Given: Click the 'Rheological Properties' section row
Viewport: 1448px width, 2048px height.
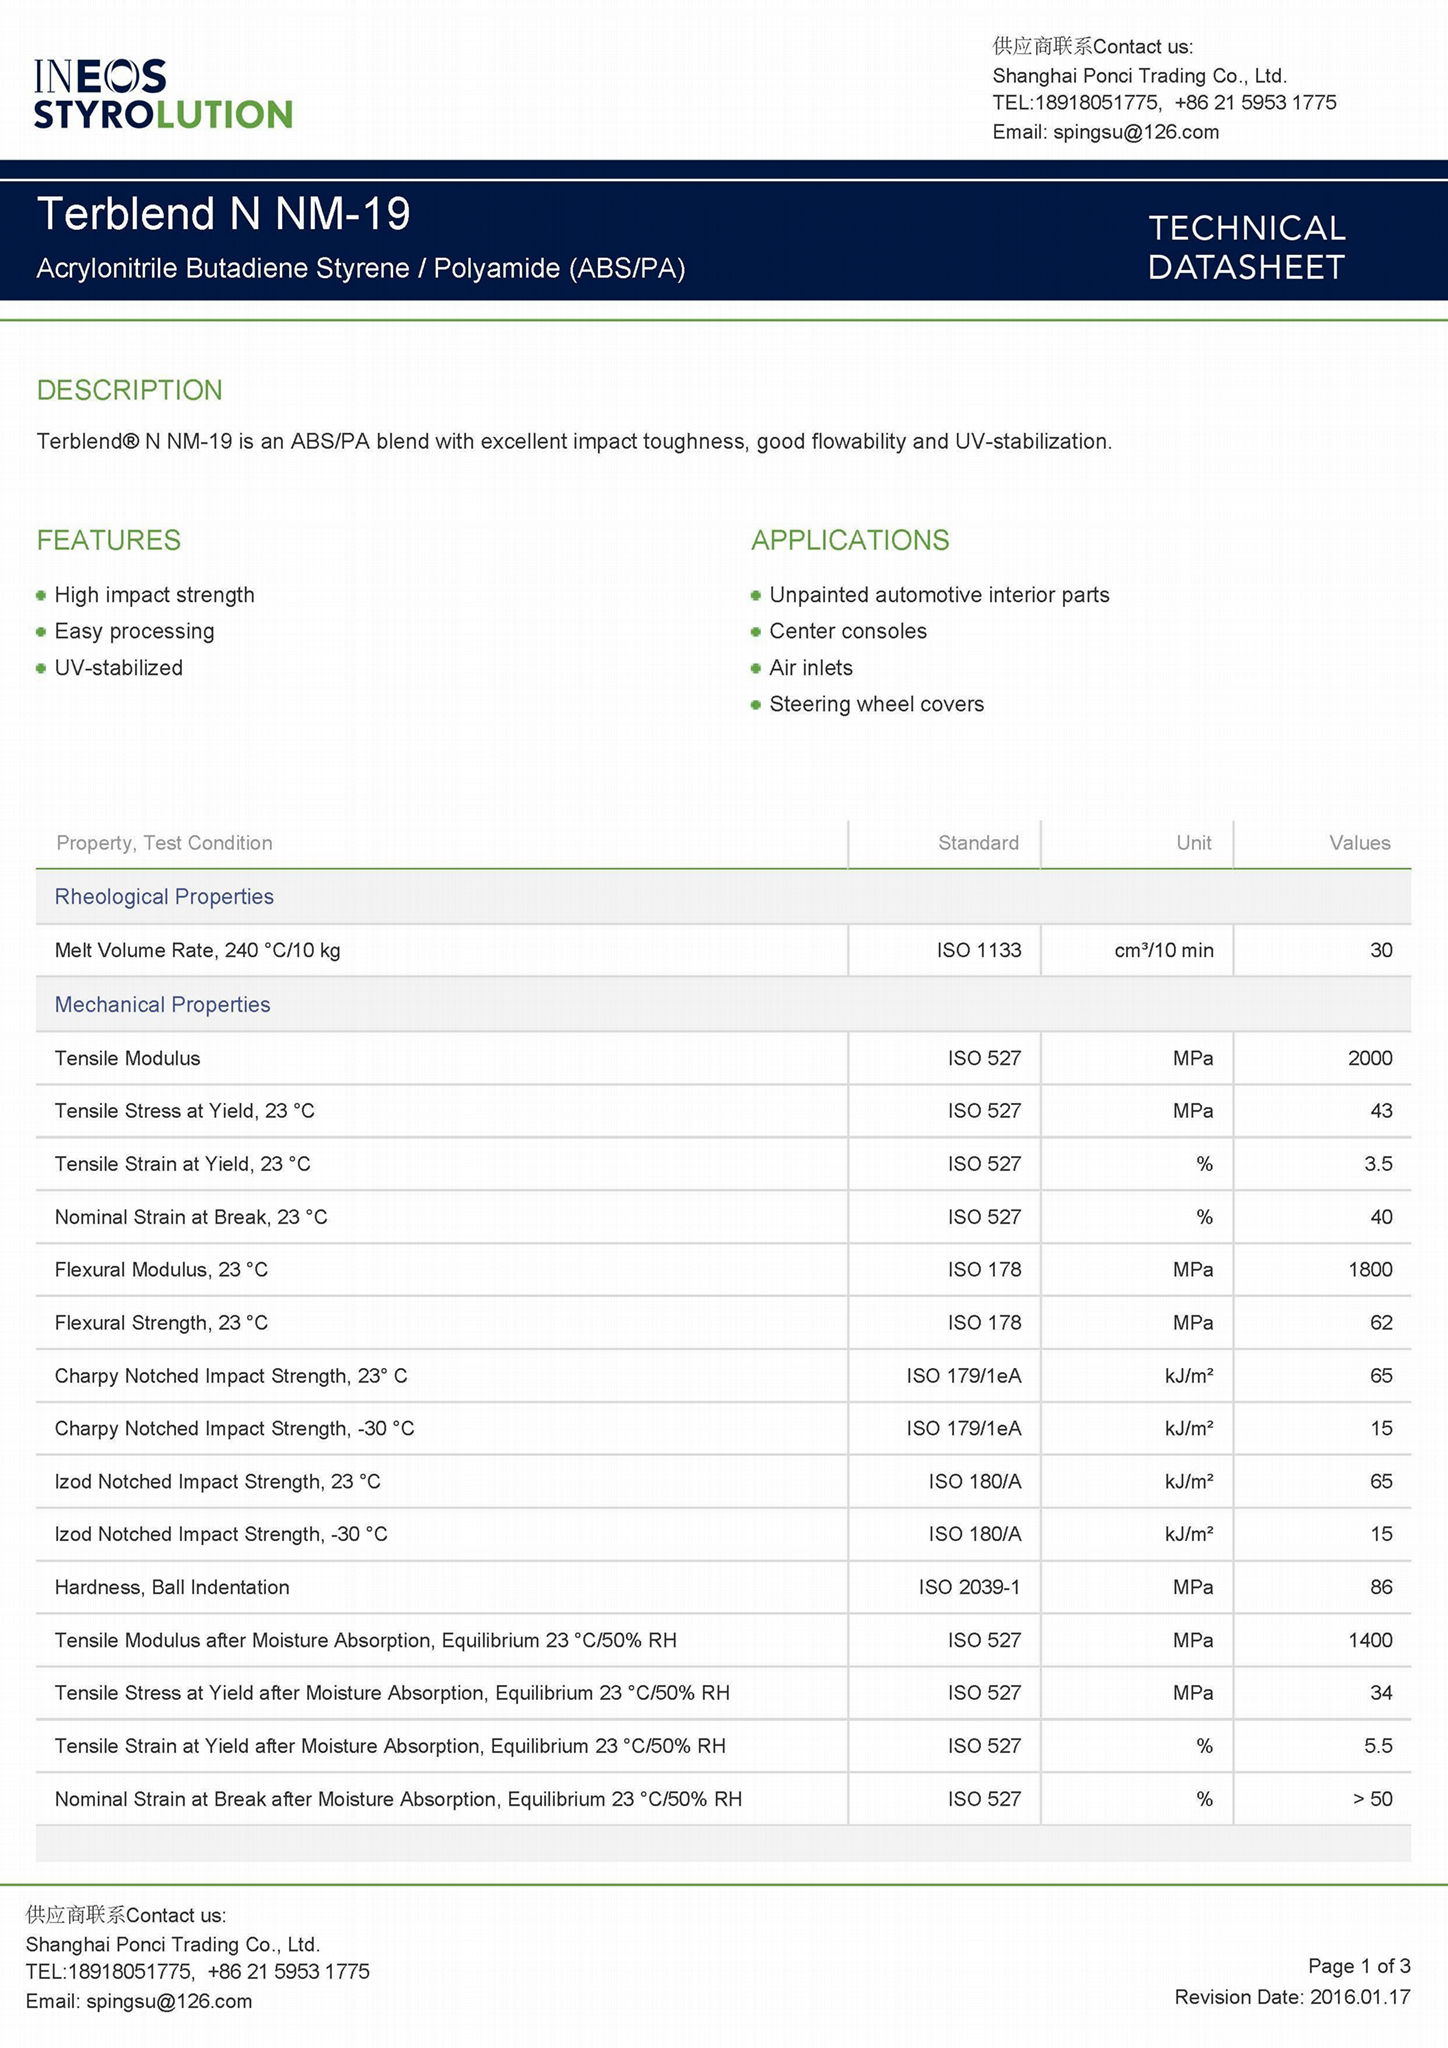Looking at the screenshot, I should 723,897.
